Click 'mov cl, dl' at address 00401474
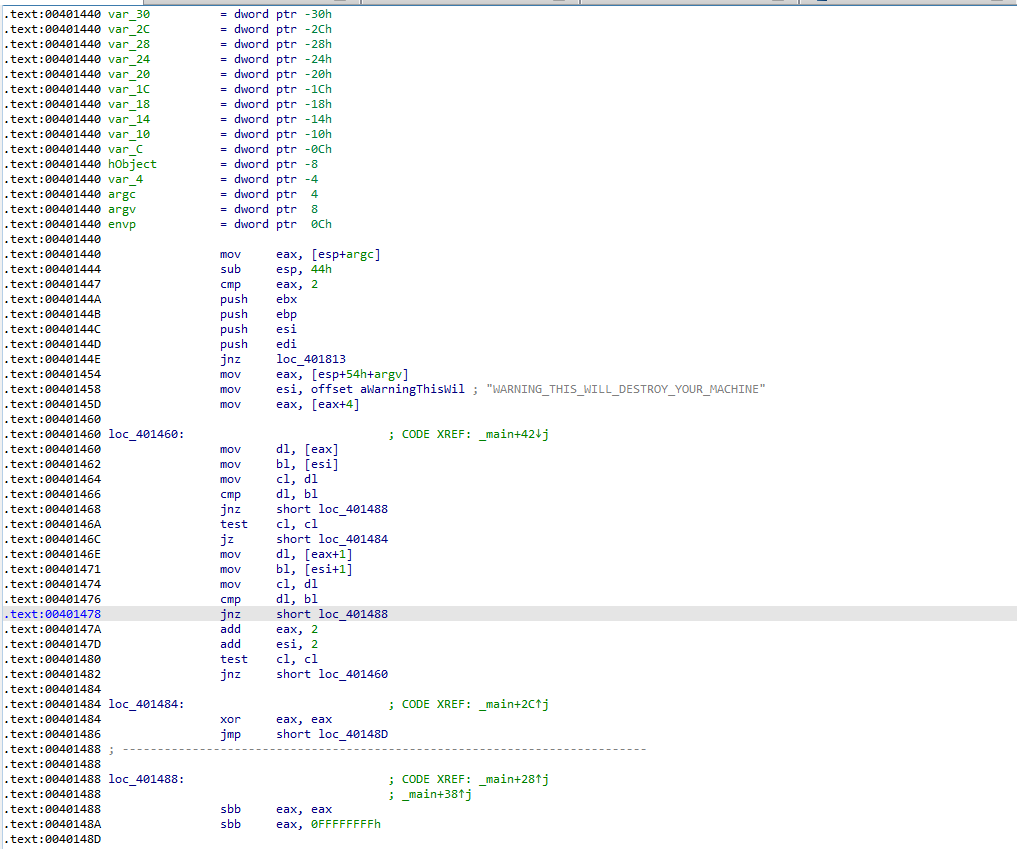This screenshot has height=849, width=1017. (x=269, y=584)
